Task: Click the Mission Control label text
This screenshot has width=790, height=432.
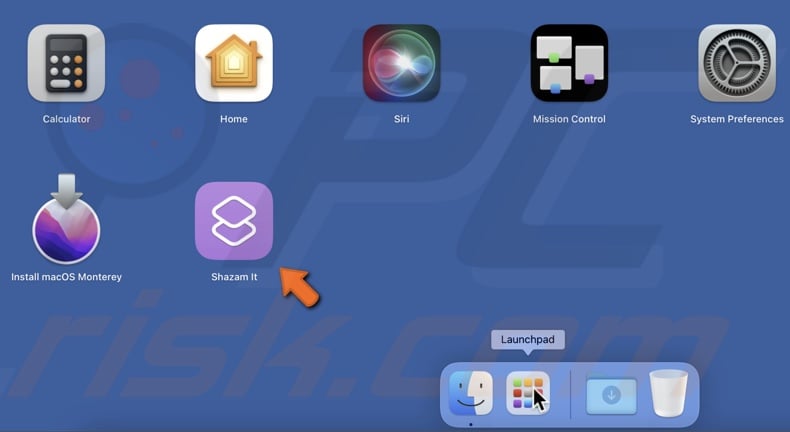Action: coord(569,119)
